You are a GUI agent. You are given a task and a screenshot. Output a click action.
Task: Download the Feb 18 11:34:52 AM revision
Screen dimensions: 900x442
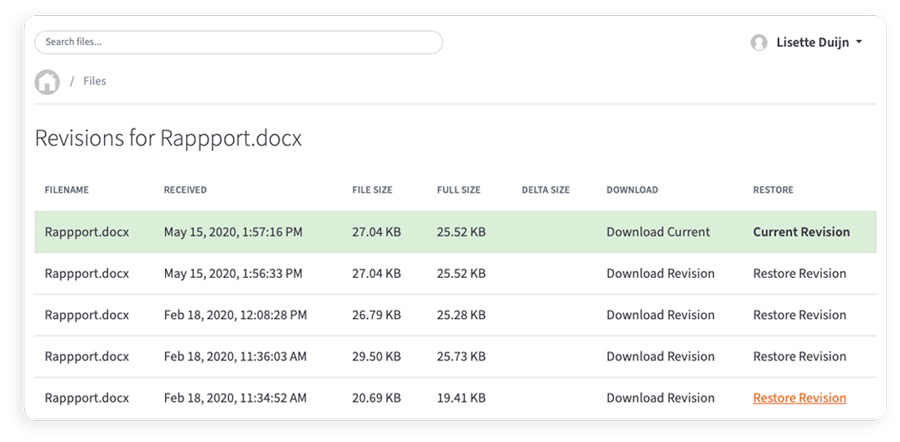click(x=660, y=398)
